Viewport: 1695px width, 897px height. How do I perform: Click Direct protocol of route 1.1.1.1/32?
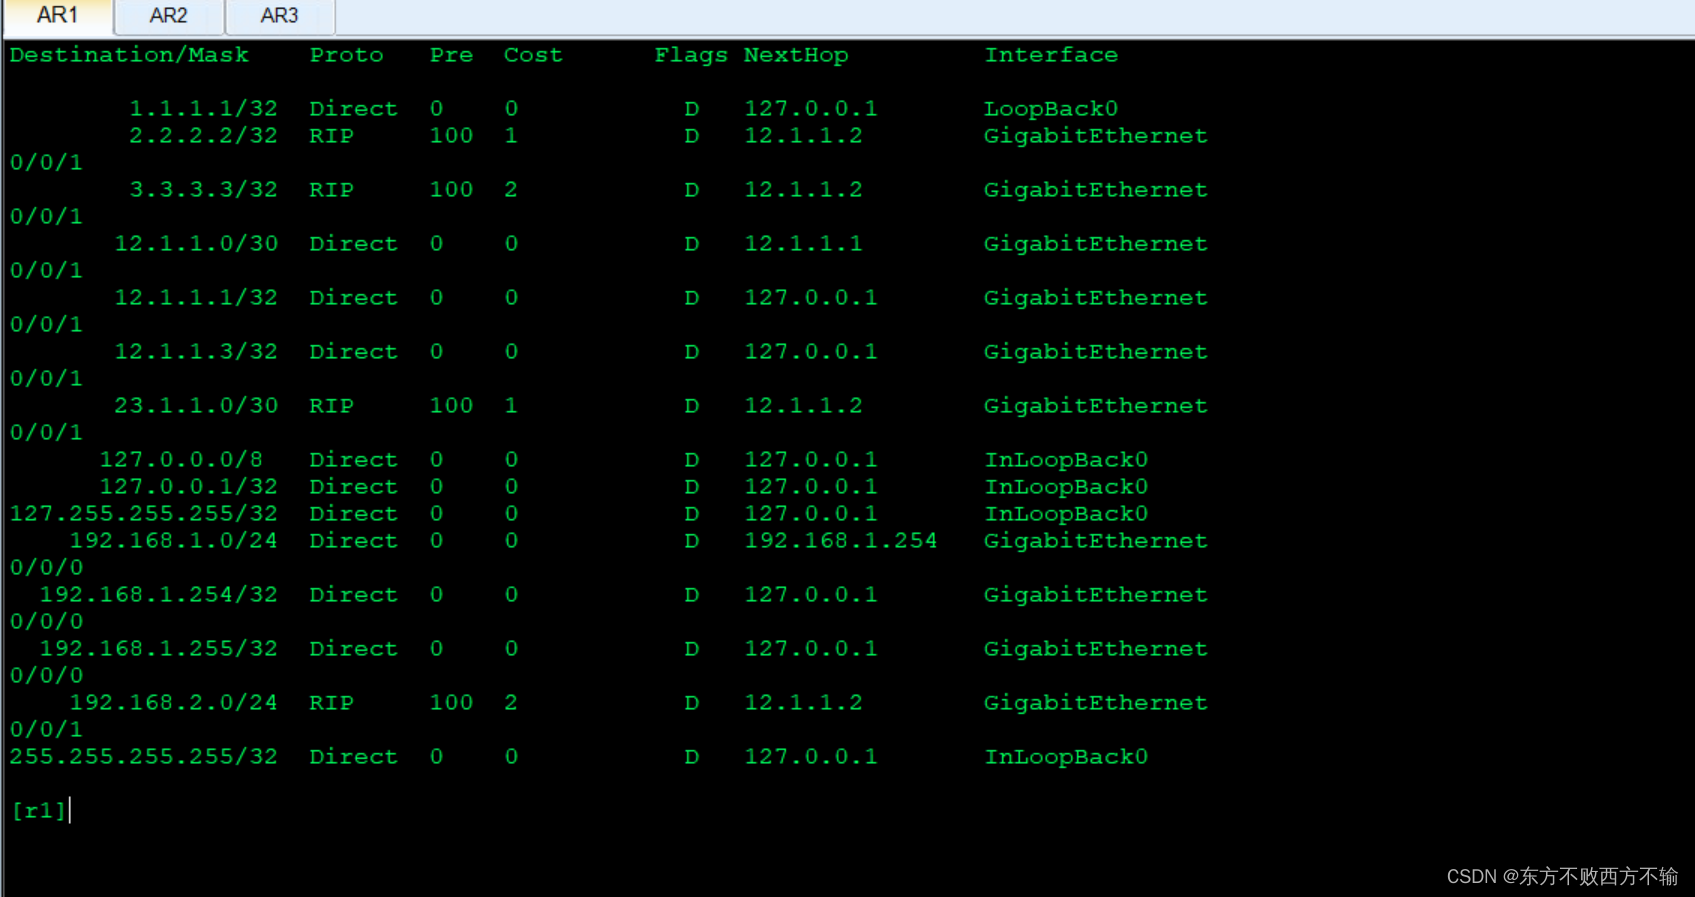click(x=353, y=108)
